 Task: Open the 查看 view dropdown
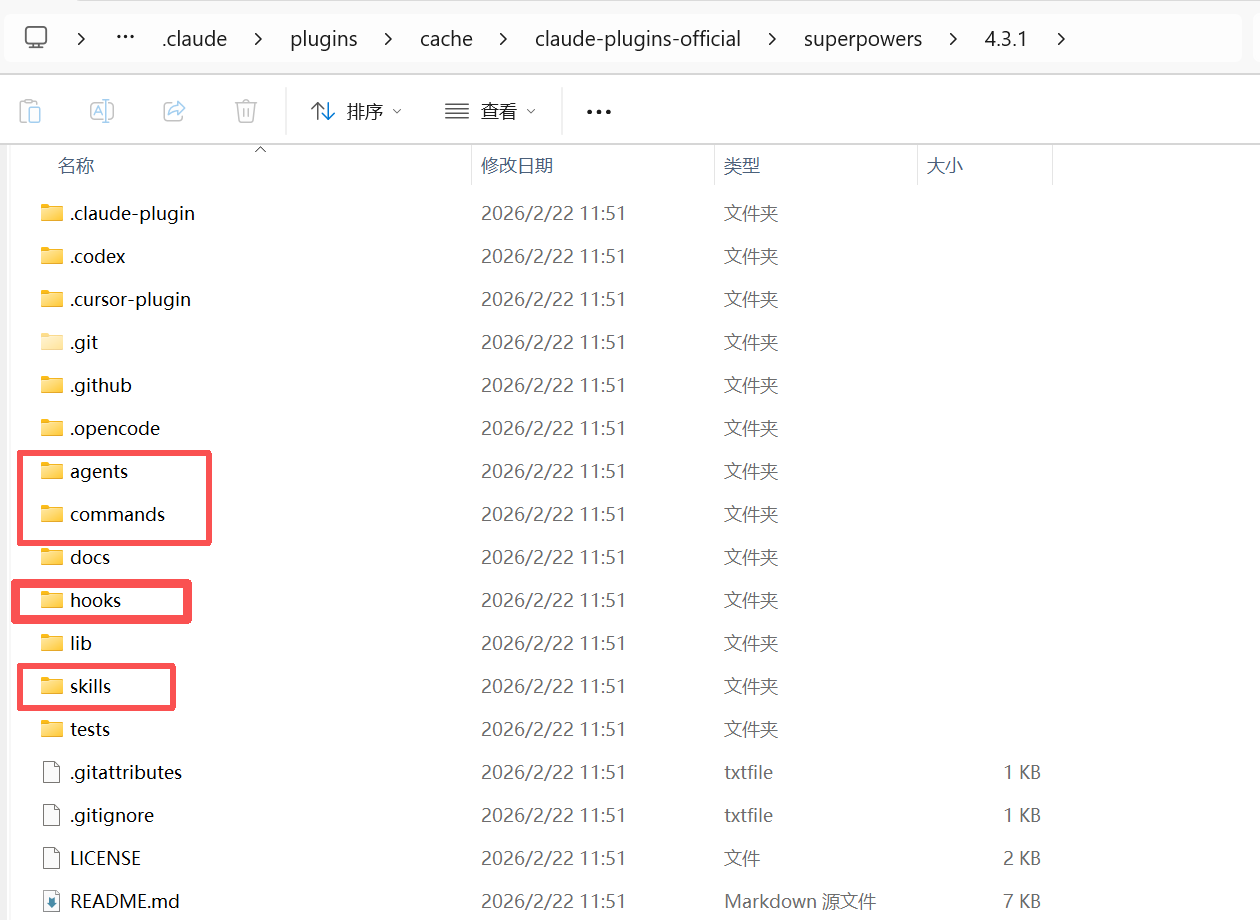(x=490, y=111)
